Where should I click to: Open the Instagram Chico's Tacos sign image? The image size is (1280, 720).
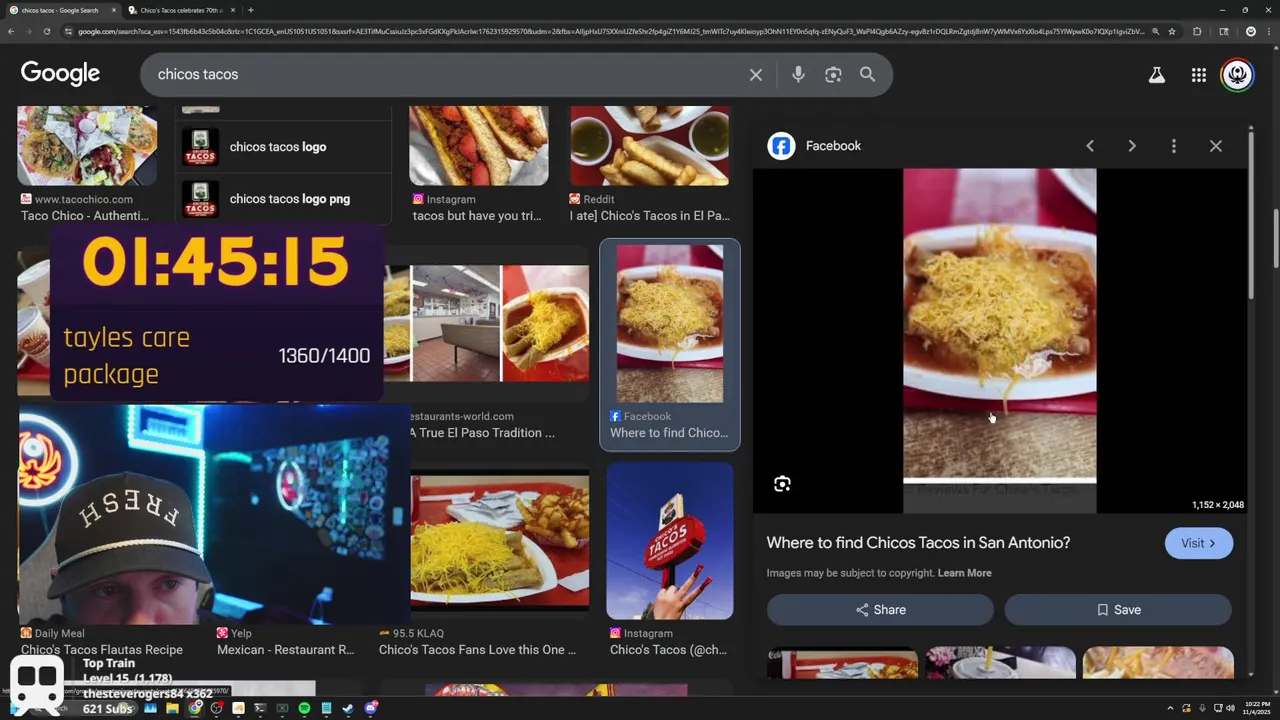pyautogui.click(x=670, y=541)
